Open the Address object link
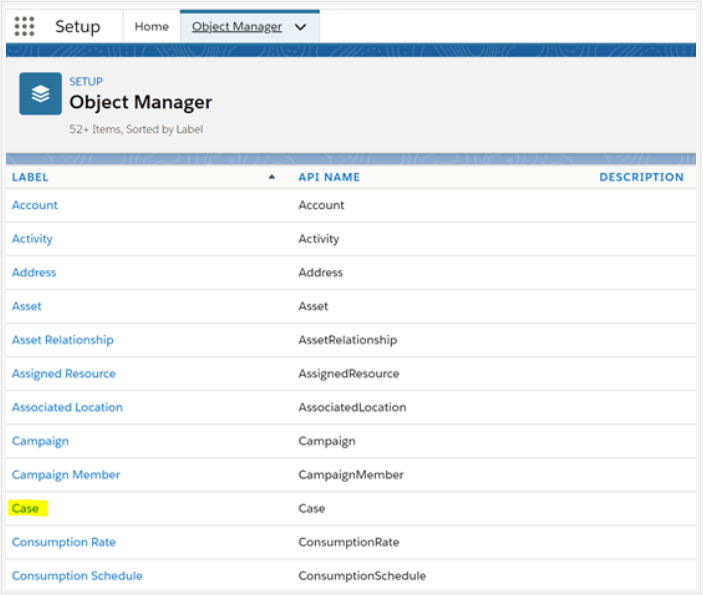 coord(34,273)
